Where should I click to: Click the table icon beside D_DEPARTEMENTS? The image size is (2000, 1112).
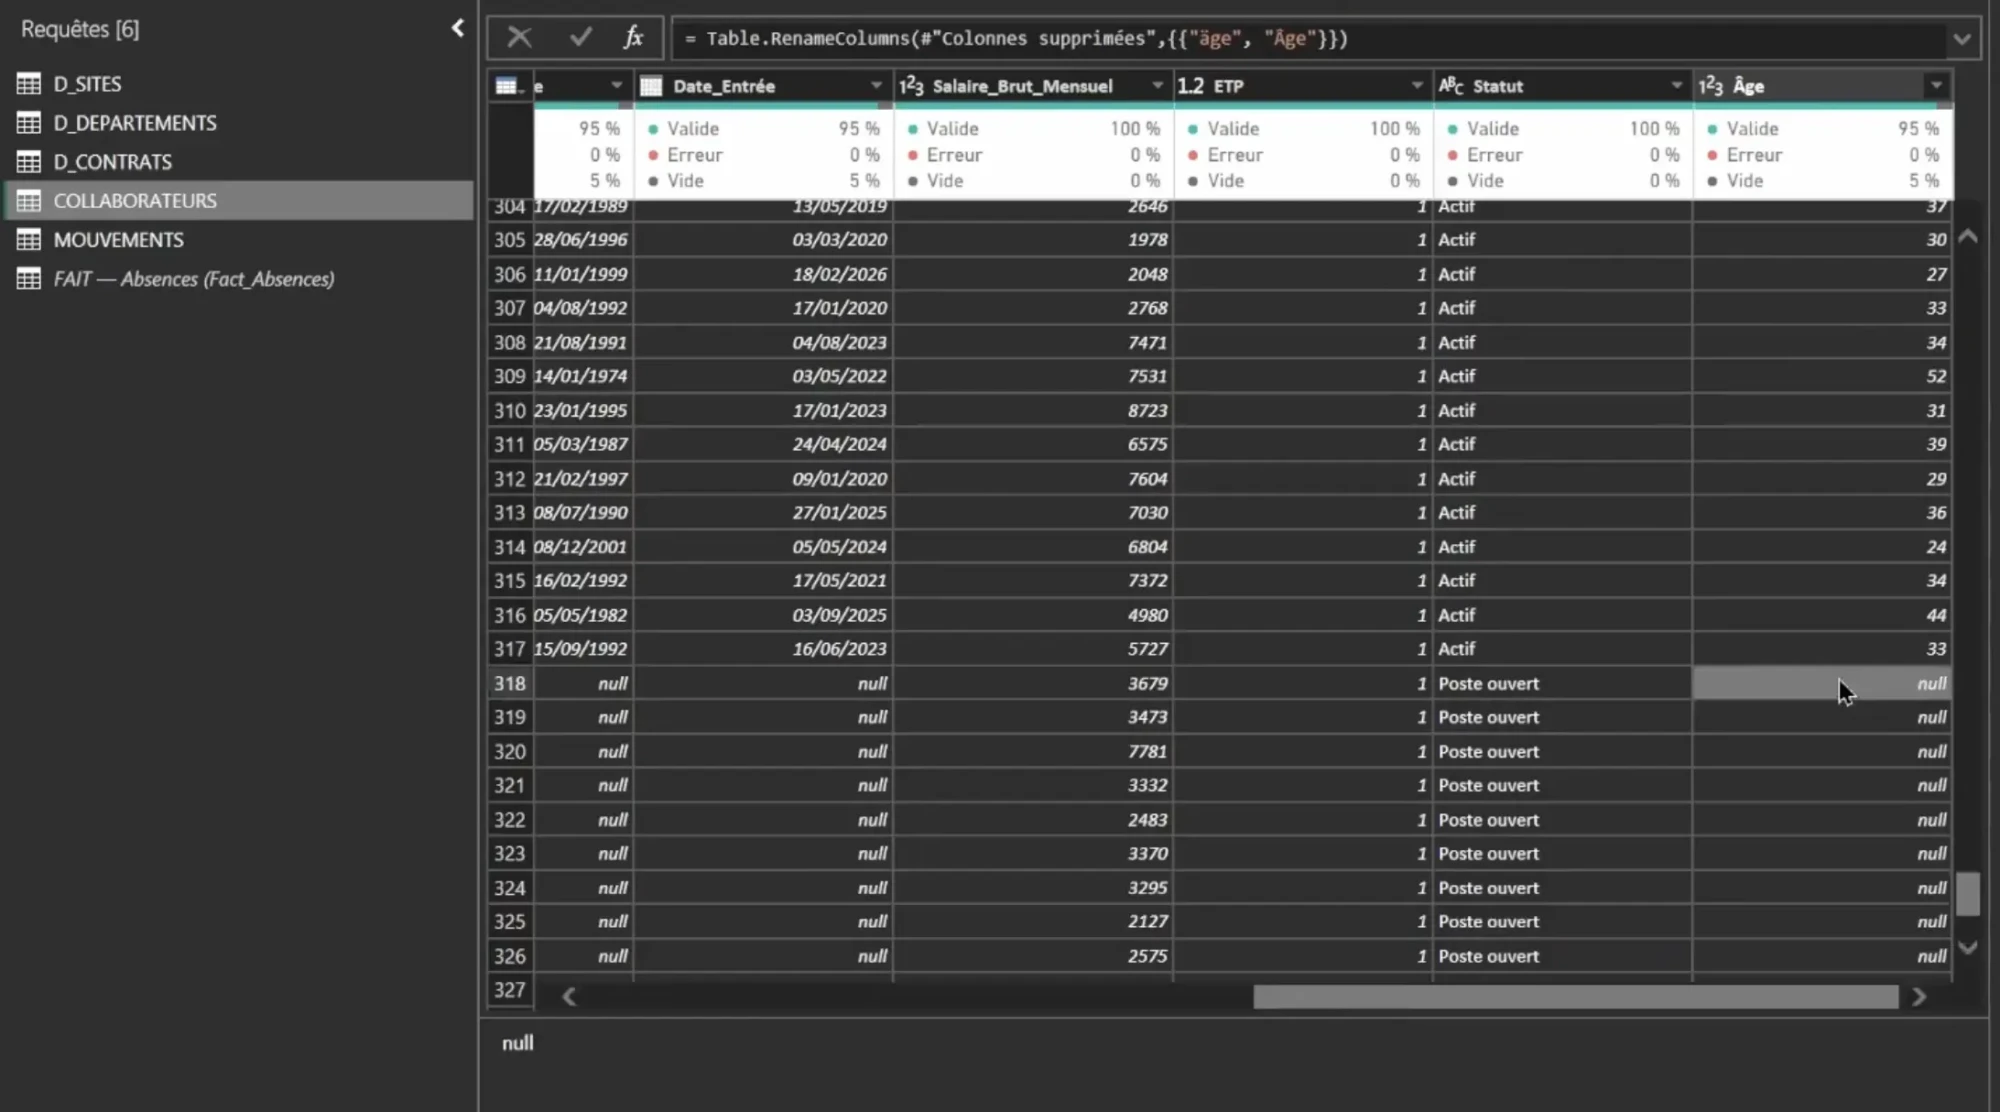click(x=29, y=123)
